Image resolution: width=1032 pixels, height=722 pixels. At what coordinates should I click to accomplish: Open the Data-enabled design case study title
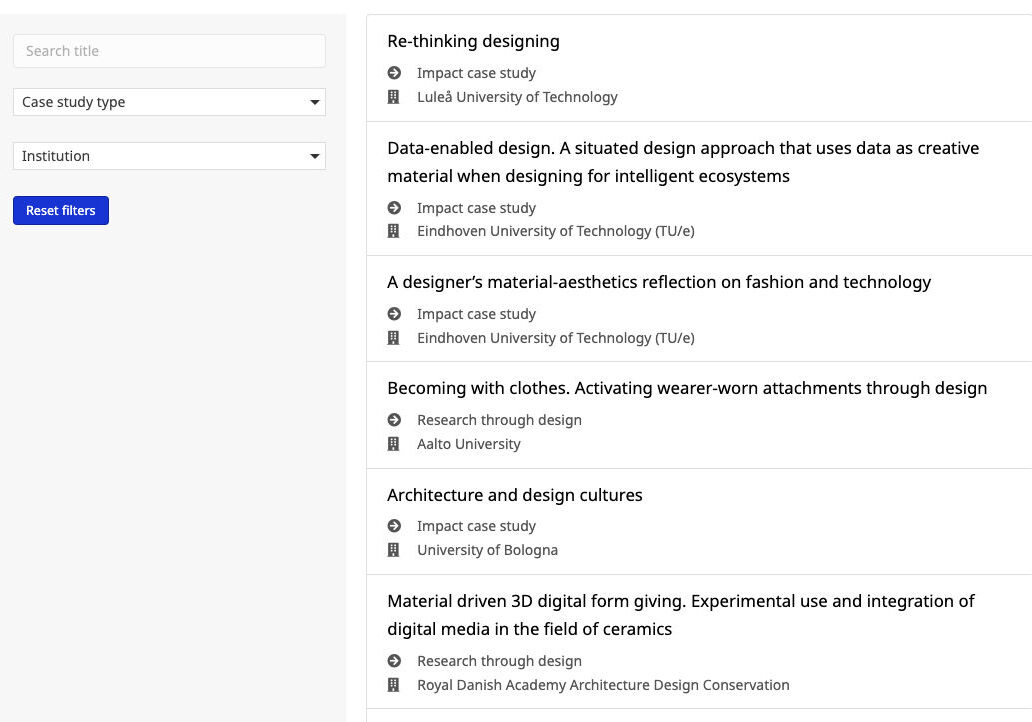click(x=683, y=162)
